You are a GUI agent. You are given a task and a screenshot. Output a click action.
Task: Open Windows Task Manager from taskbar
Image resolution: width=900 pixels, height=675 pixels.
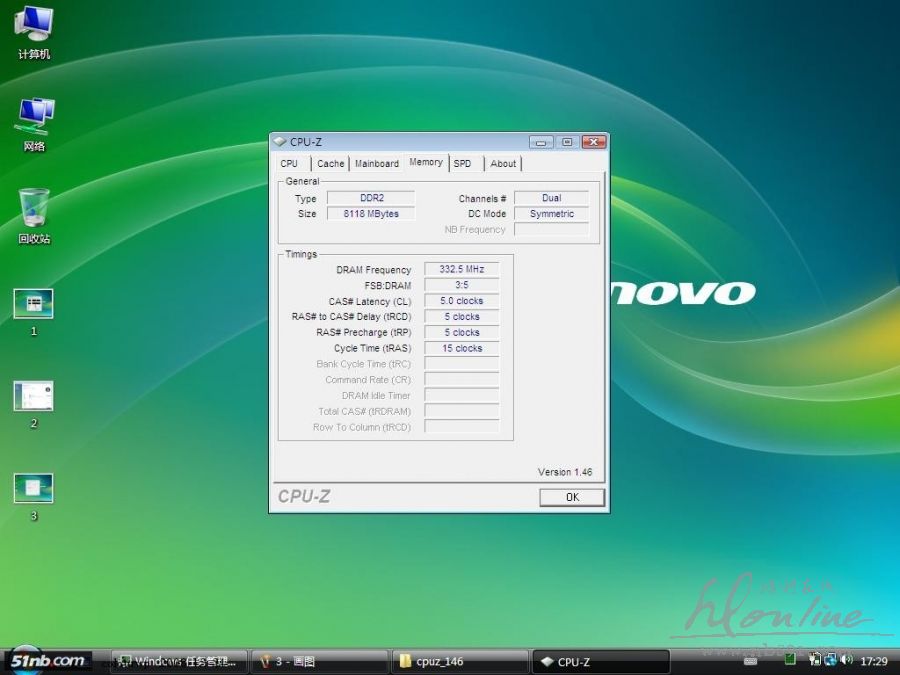178,661
